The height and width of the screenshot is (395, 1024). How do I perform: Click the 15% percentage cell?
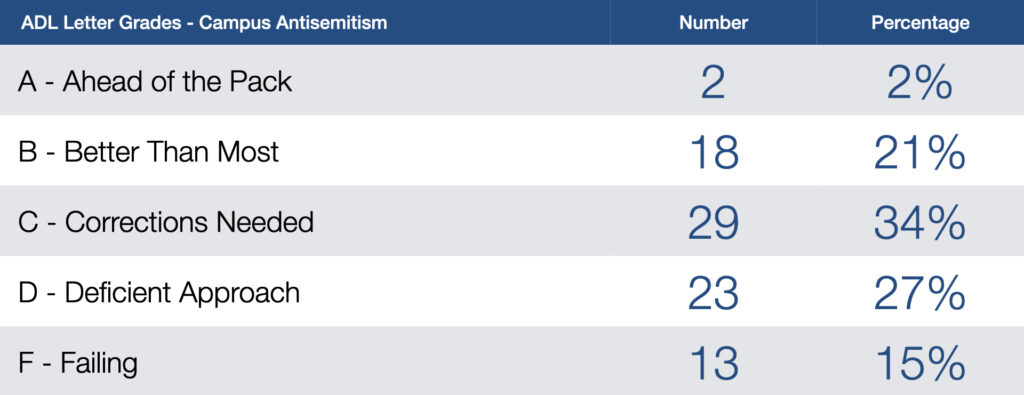tap(920, 364)
